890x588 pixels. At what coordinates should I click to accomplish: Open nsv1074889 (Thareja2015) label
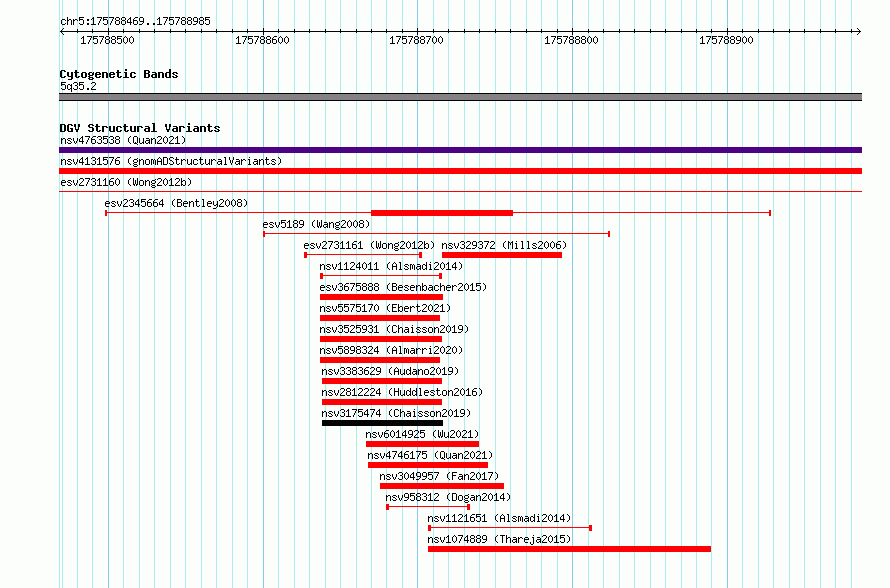coord(499,539)
